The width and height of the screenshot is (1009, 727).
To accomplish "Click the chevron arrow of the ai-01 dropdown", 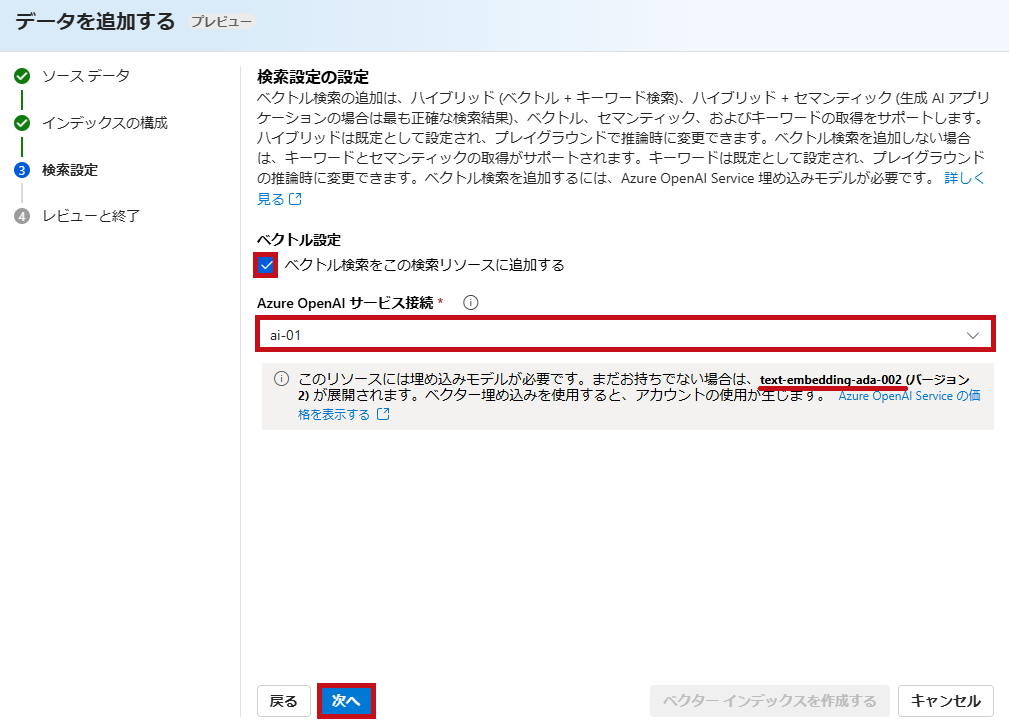I will (972, 335).
